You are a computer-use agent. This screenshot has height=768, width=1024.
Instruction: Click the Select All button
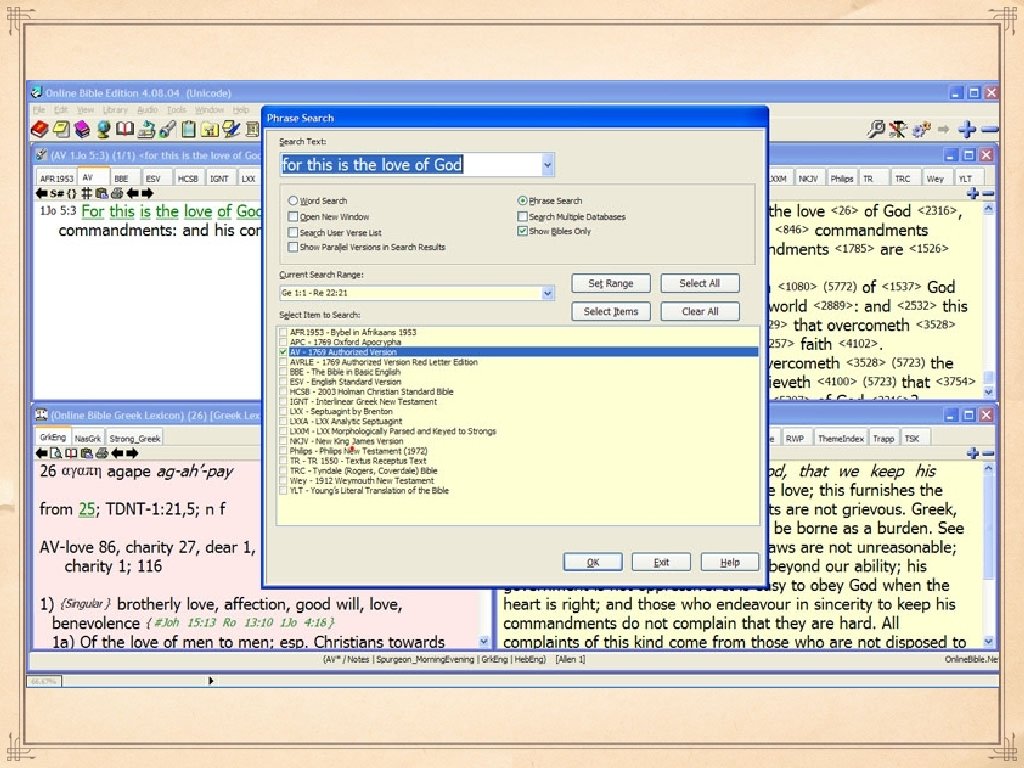point(699,283)
